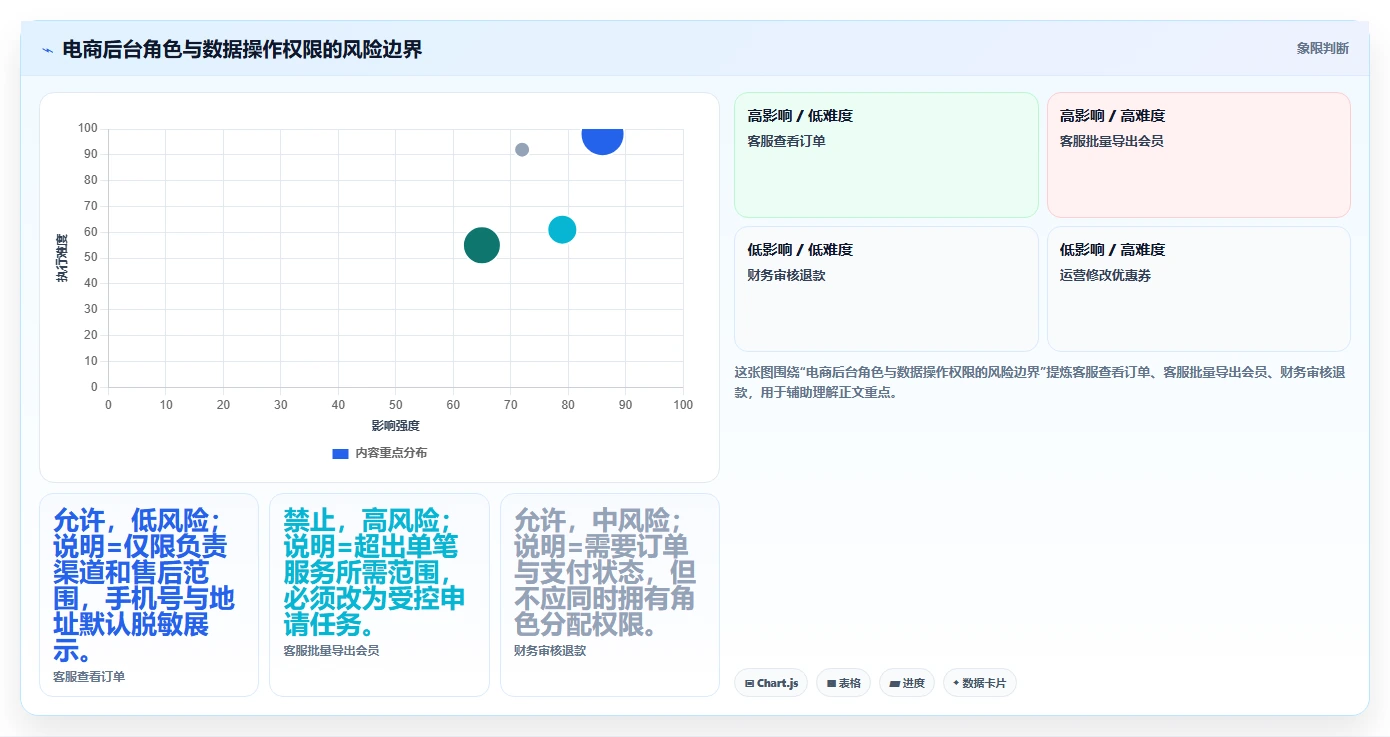Viewport: 1390px width, 737px height.
Task: Select the 高影响 / 低难度 quadrant card
Action: click(x=886, y=155)
